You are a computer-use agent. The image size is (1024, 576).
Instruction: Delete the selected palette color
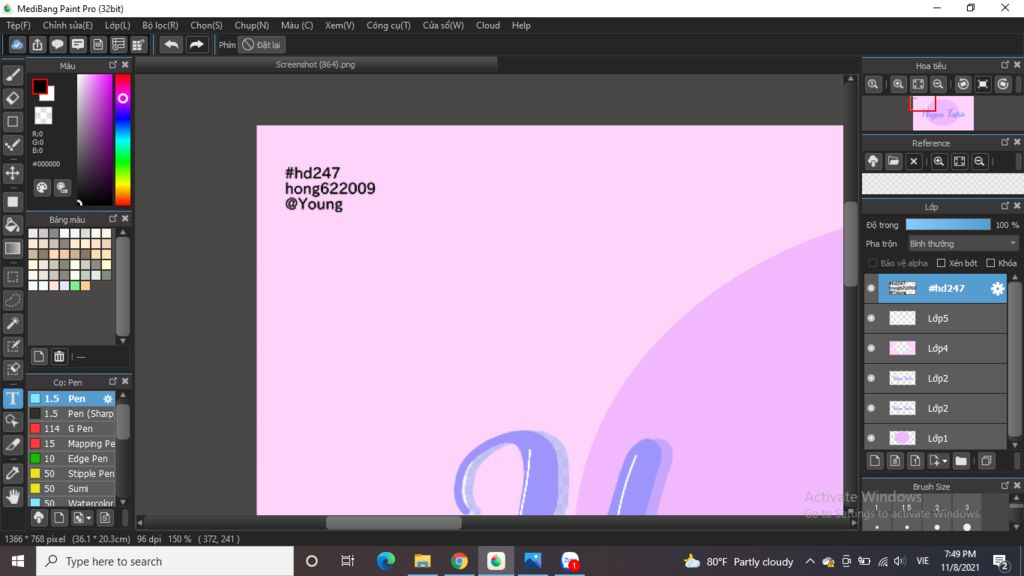tap(59, 357)
